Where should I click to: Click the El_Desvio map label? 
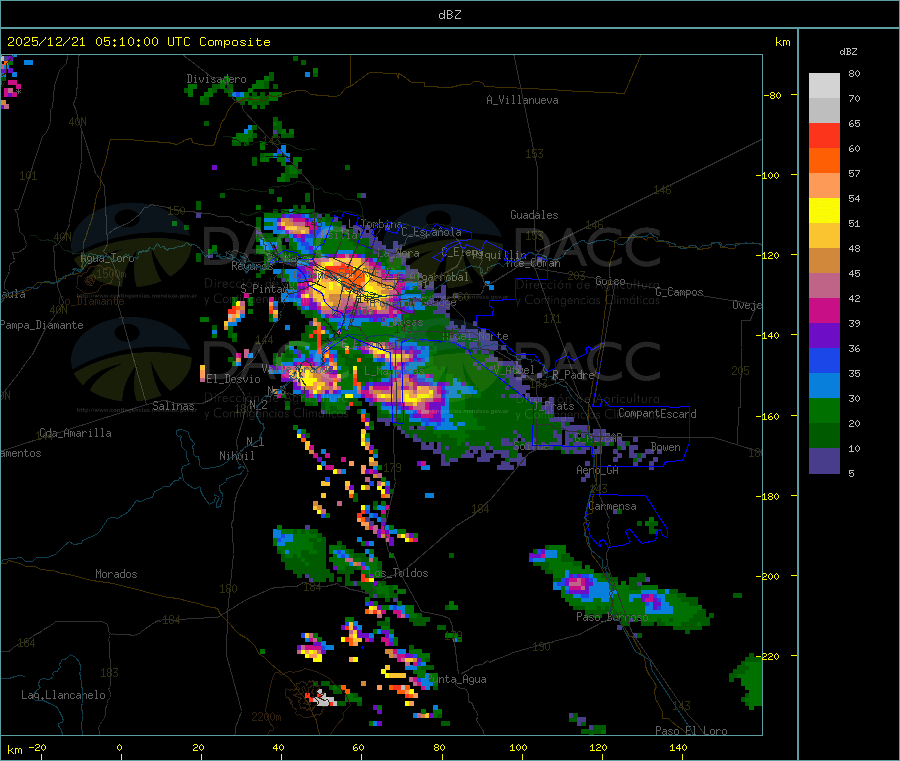pyautogui.click(x=233, y=379)
